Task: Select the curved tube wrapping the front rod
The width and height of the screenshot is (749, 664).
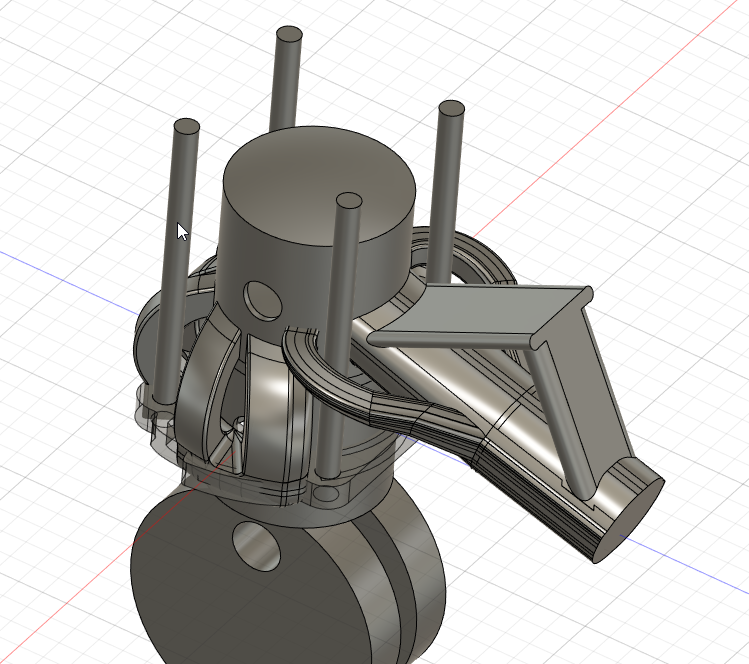Action: tap(310, 362)
